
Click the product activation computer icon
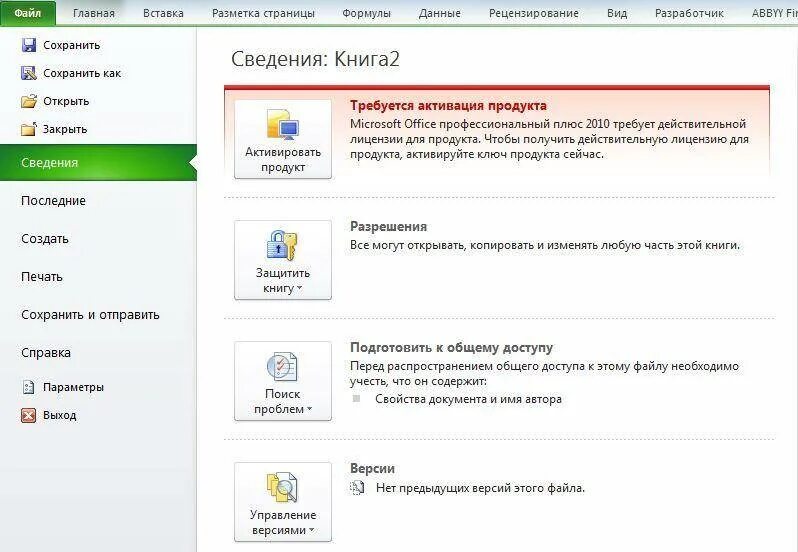(283, 125)
